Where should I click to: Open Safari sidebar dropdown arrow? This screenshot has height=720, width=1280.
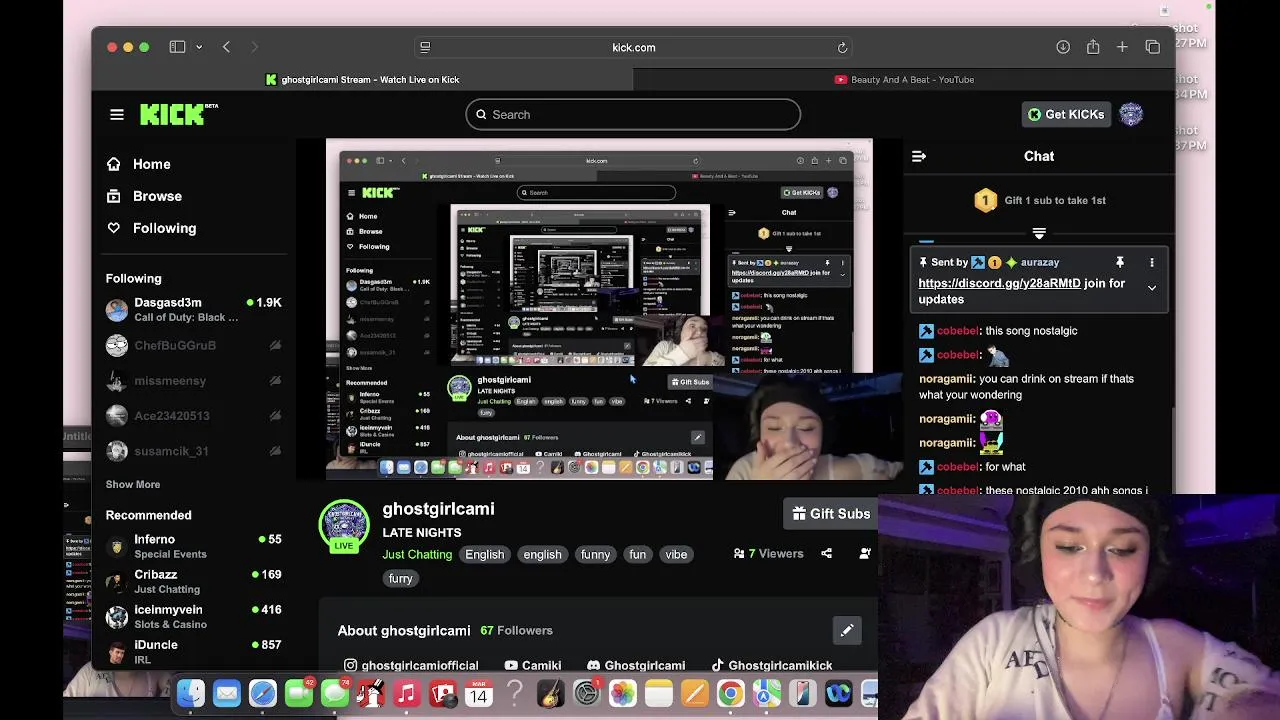(199, 47)
